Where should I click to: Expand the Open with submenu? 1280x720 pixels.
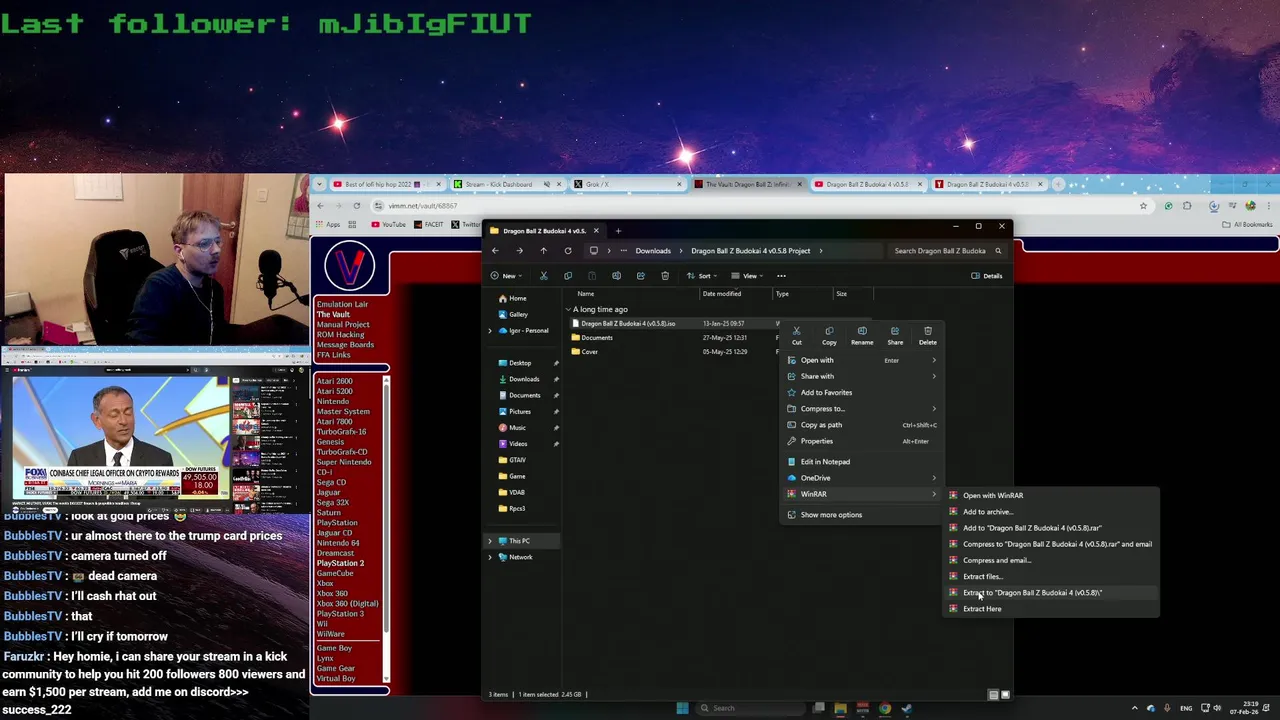(x=862, y=360)
